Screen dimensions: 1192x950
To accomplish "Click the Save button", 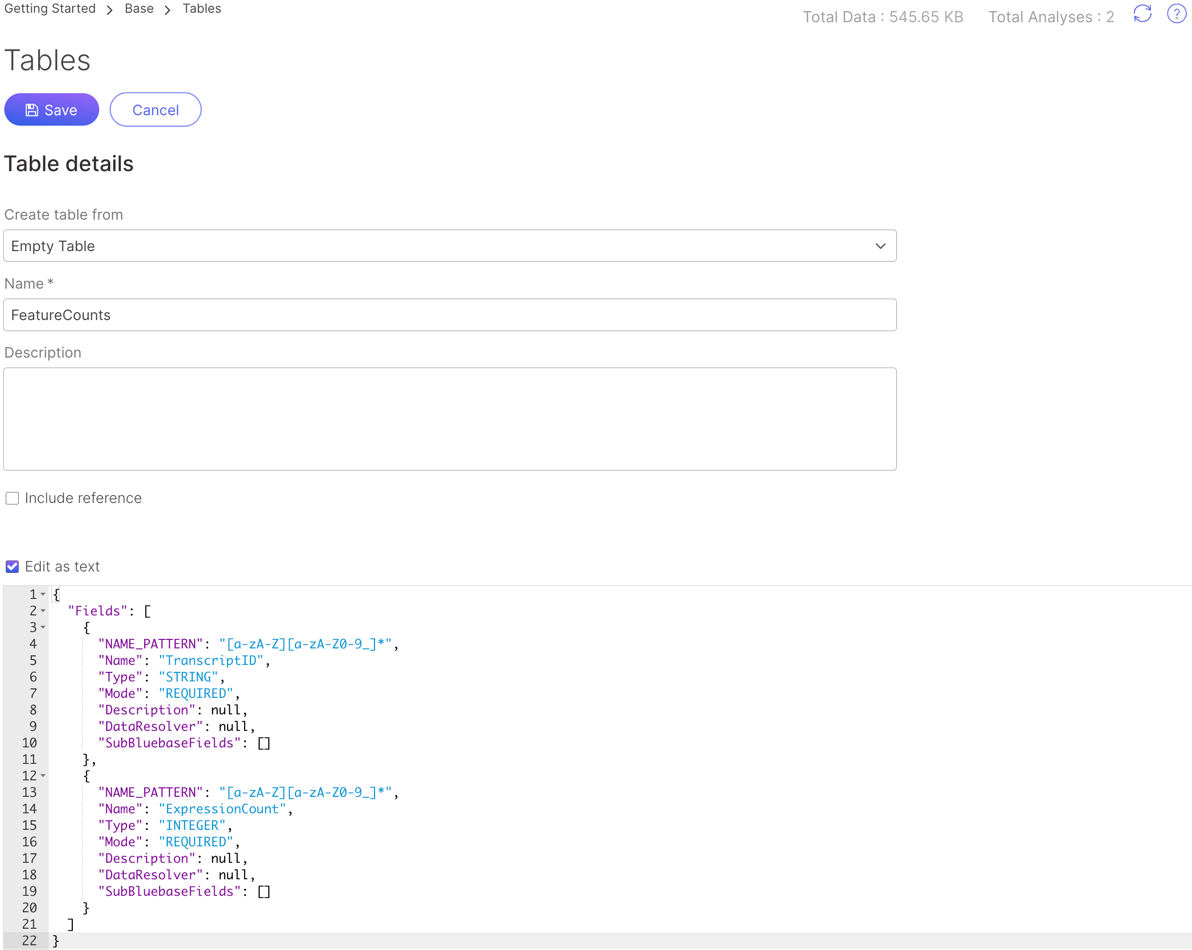I will pos(51,110).
